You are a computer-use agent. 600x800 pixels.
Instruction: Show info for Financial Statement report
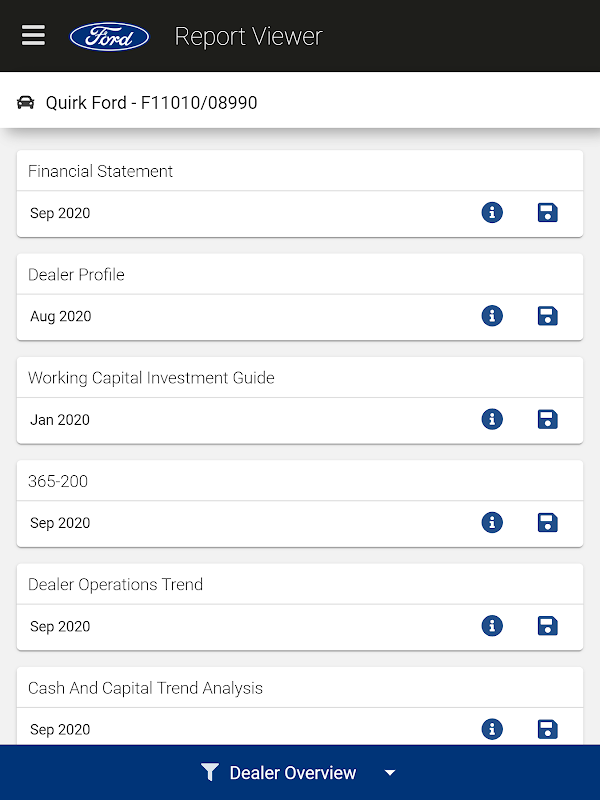coord(492,213)
